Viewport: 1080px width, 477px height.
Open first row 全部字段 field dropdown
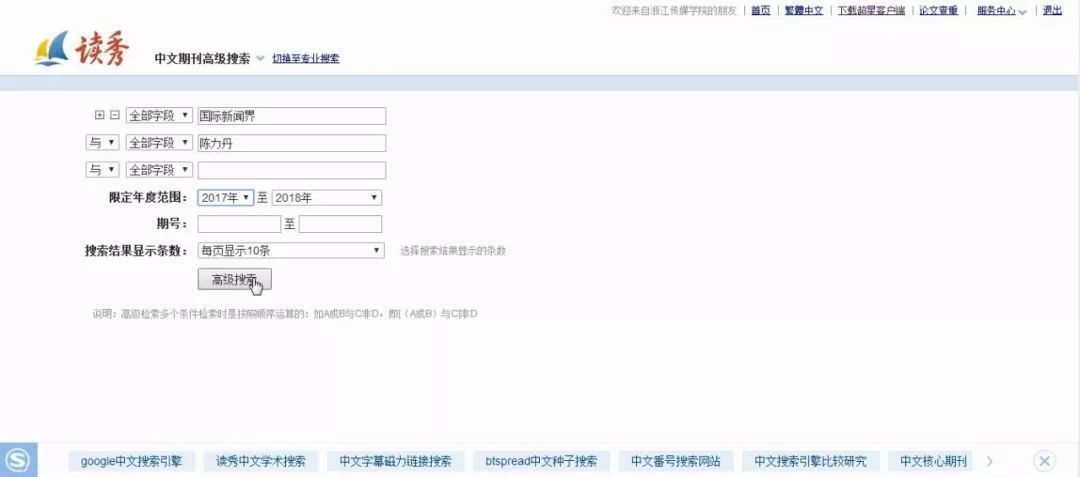[x=159, y=116]
